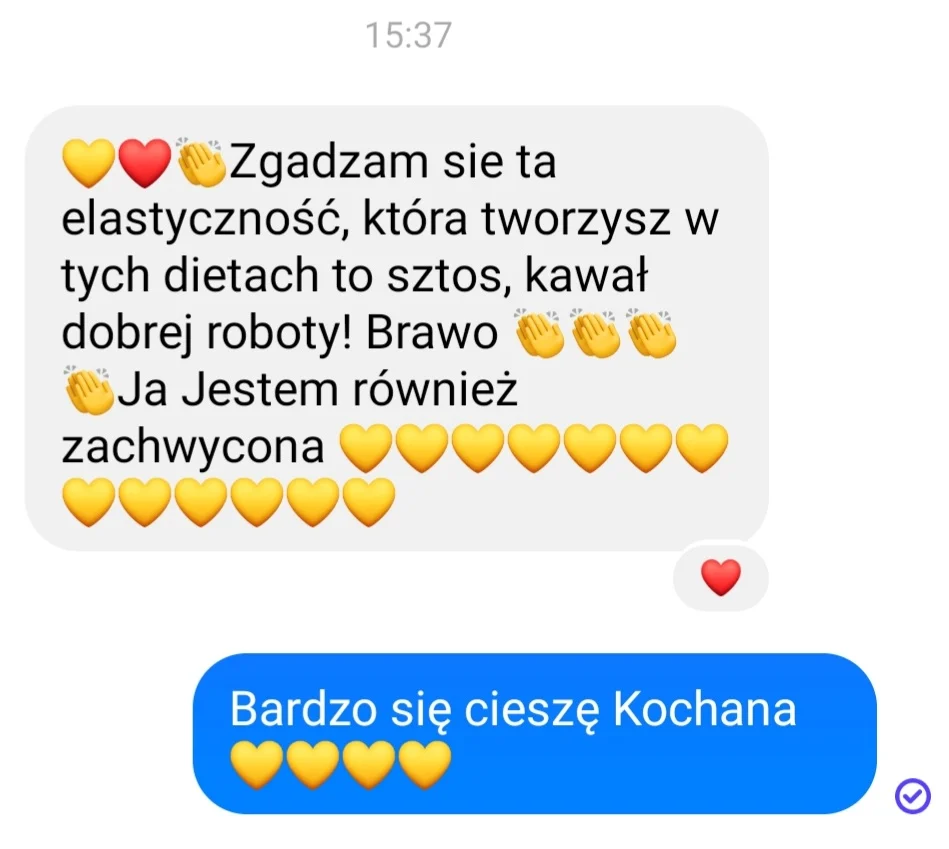Click the text kawał dobrej roboty
The height and width of the screenshot is (849, 949).
(x=355, y=304)
